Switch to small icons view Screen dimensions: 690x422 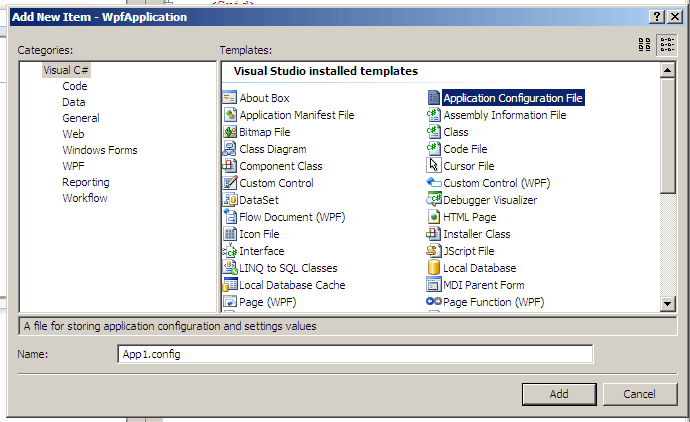click(667, 44)
